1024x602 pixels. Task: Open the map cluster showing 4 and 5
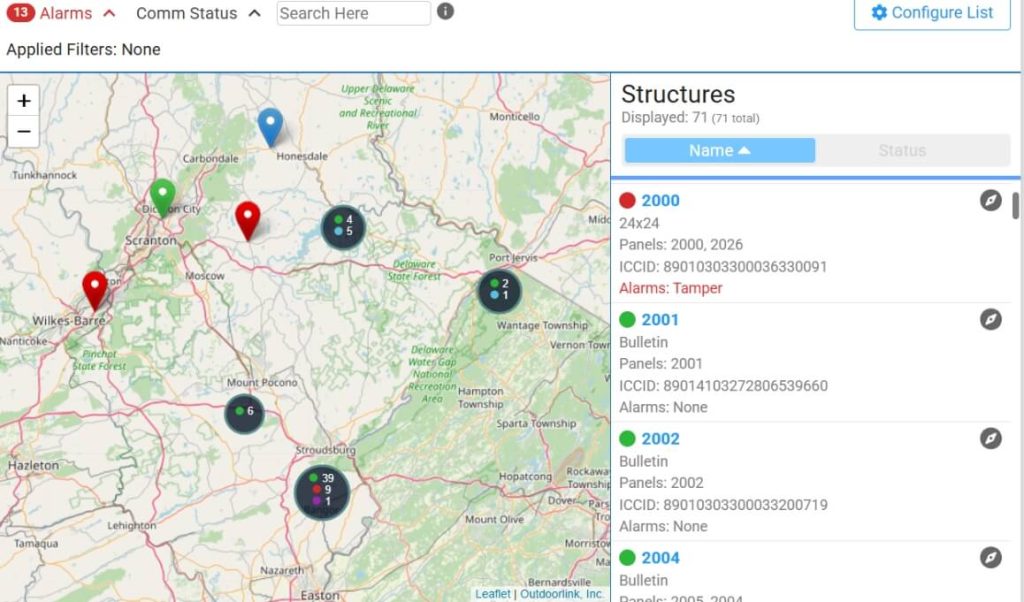point(343,227)
